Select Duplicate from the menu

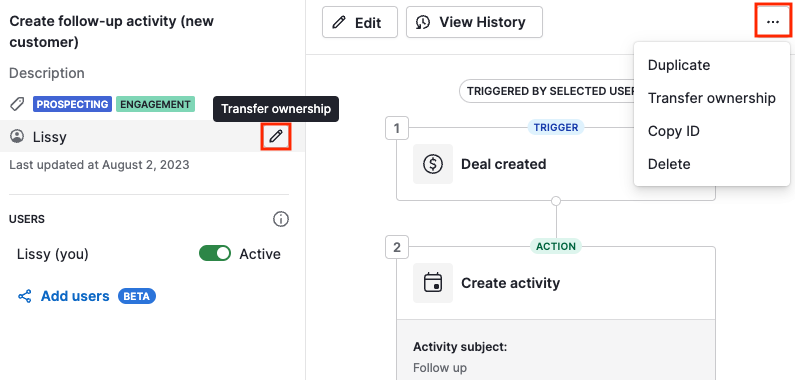pyautogui.click(x=679, y=65)
